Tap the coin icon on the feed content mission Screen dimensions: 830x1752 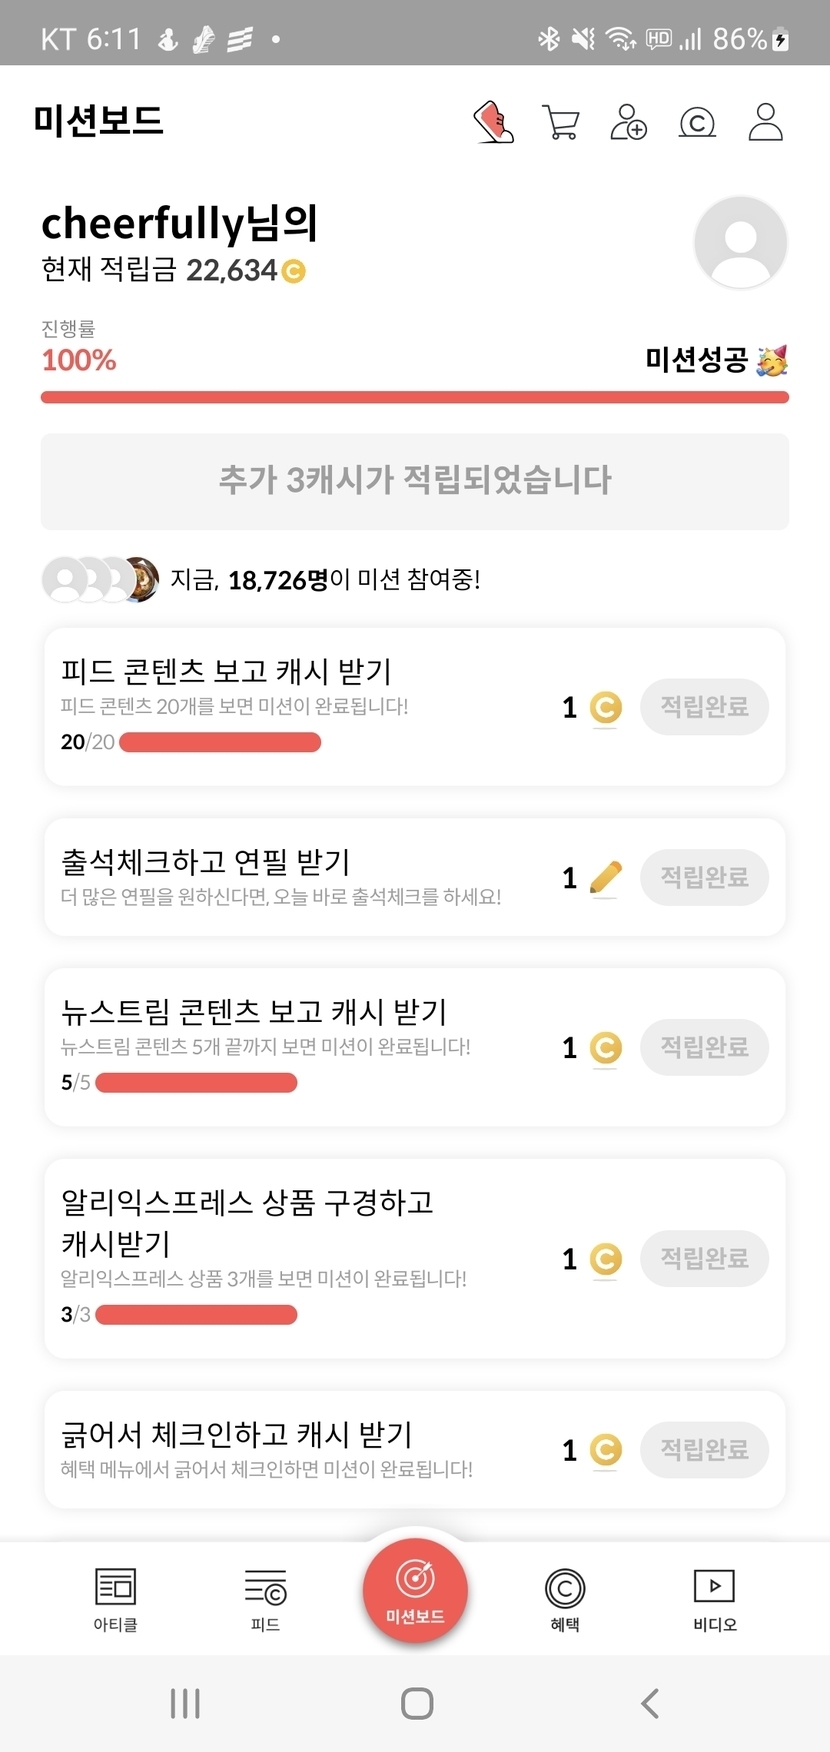(x=605, y=708)
